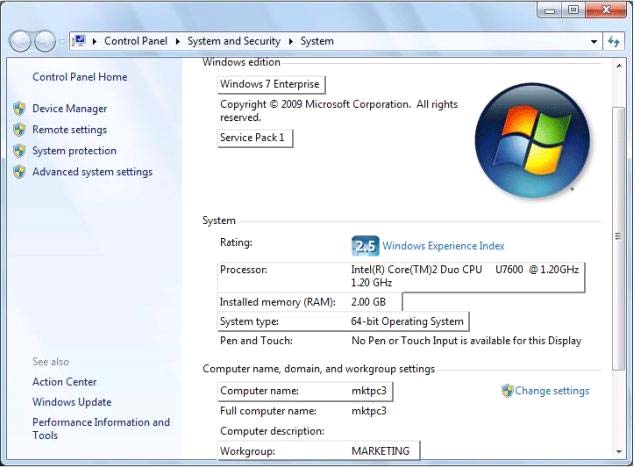Click MARKETING workgroup value

tap(380, 451)
